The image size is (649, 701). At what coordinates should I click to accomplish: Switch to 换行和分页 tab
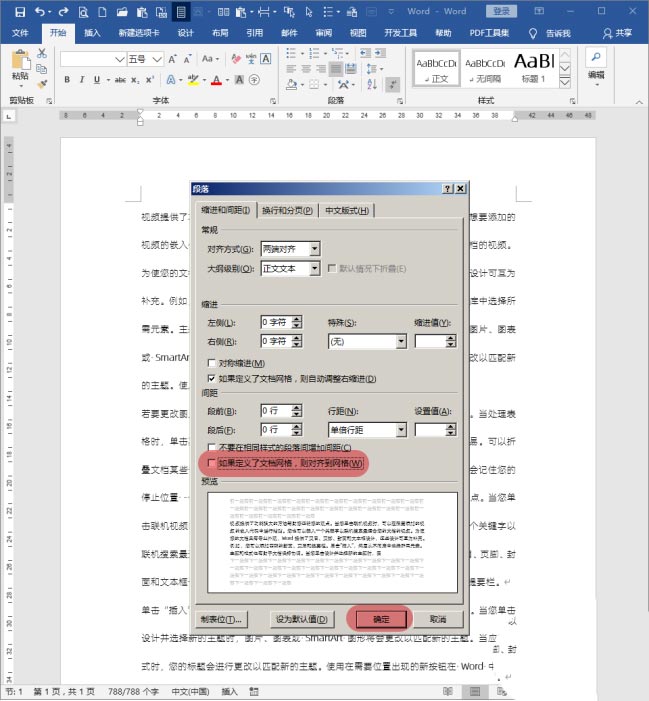(289, 210)
